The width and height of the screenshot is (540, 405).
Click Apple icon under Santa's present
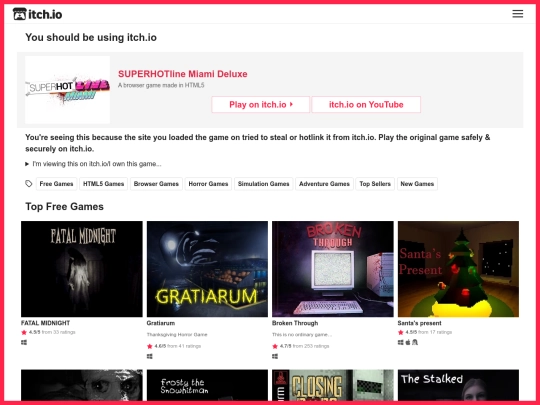pyautogui.click(x=408, y=342)
